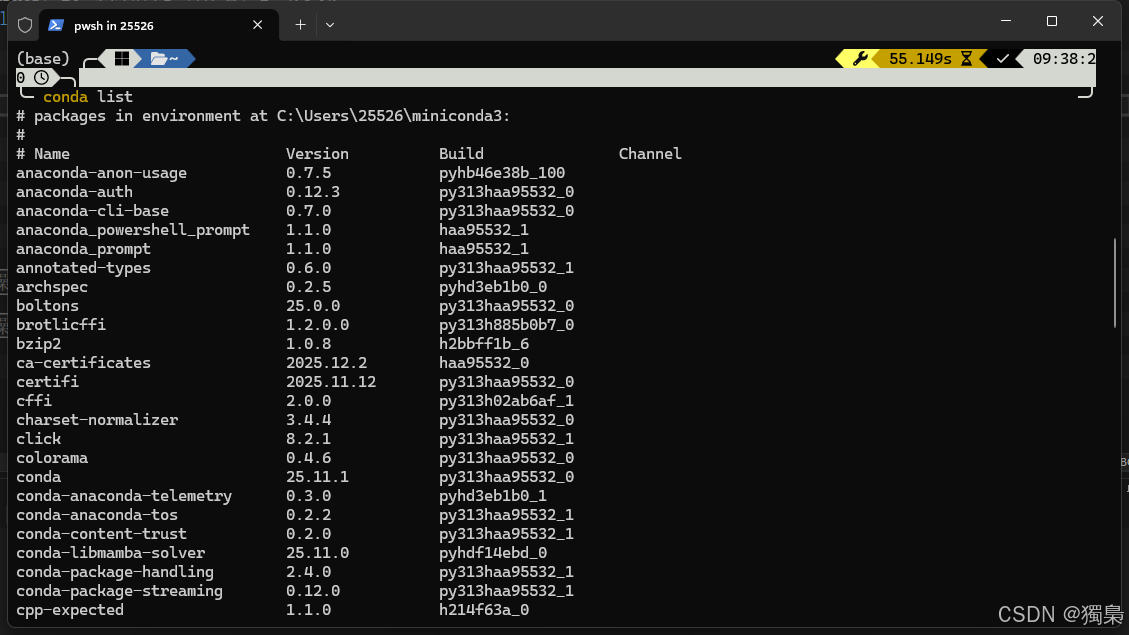
Task: Click the charset-normalizer package name
Action: tap(97, 420)
